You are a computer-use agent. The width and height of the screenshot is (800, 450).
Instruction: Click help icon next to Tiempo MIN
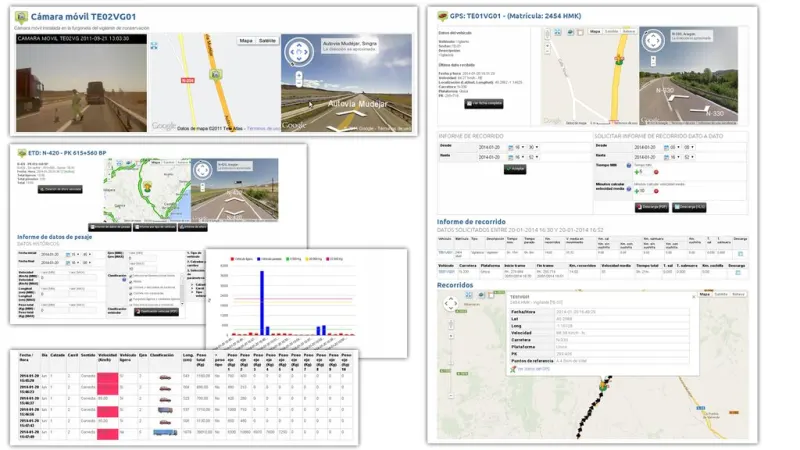(629, 165)
